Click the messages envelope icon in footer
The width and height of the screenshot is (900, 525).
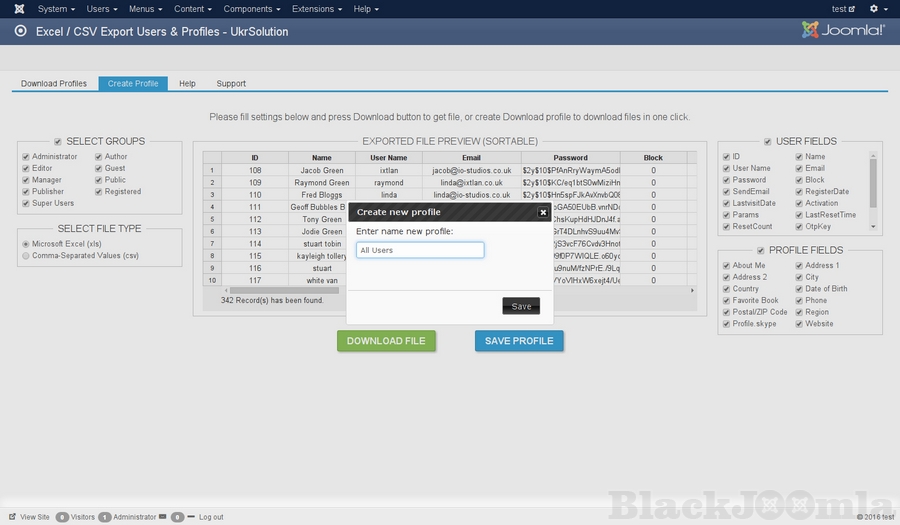(x=163, y=517)
